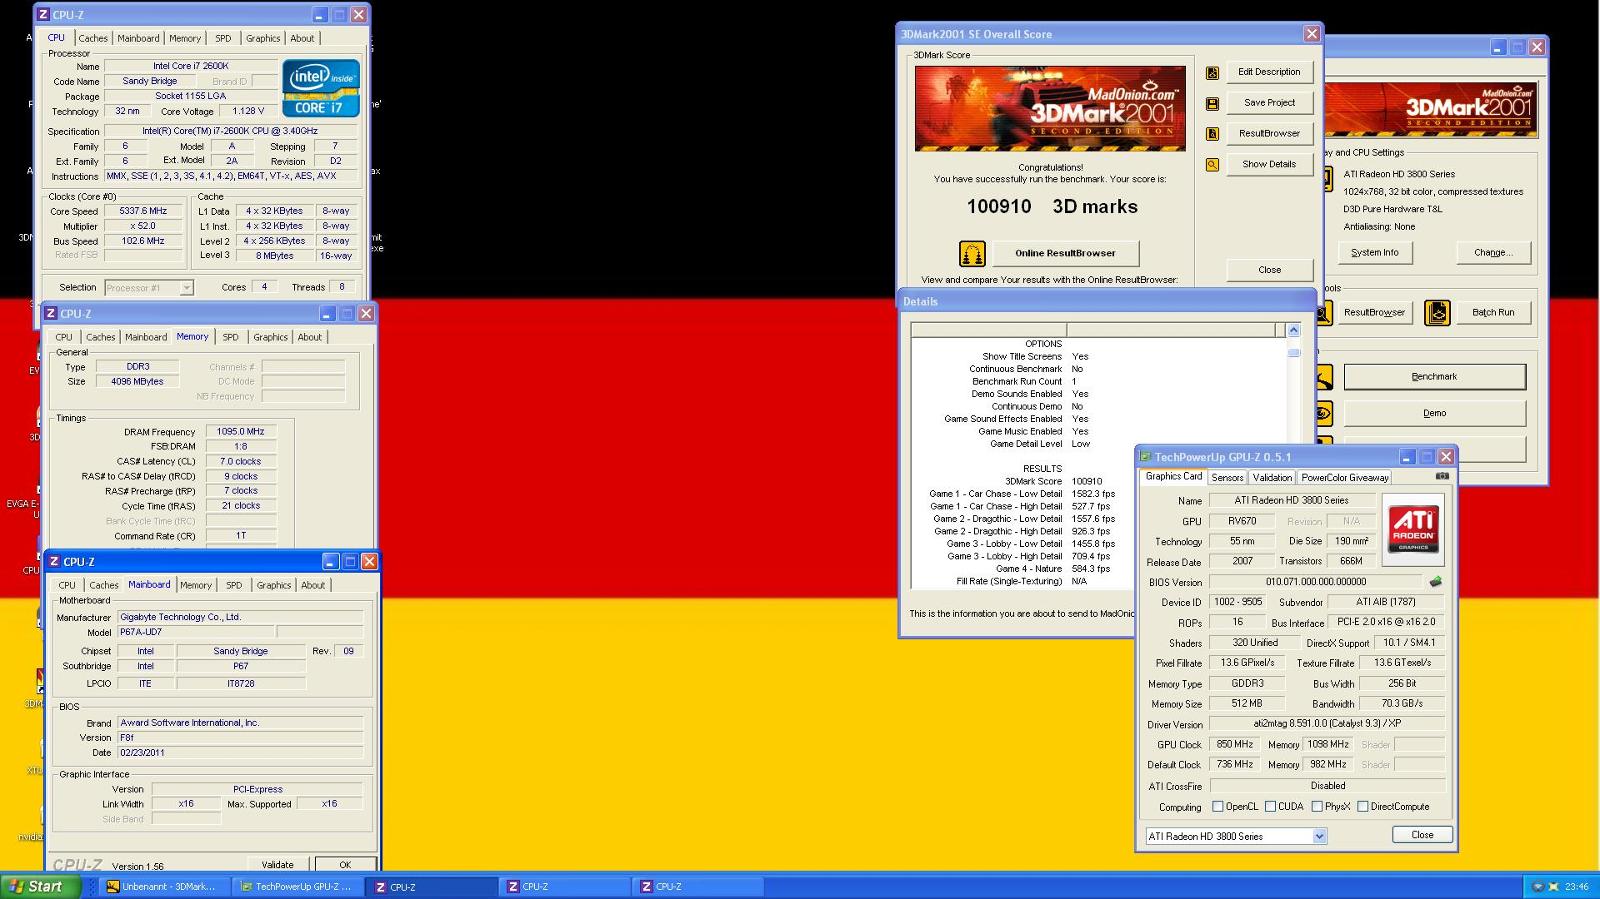Click the Save Project floppy disk icon
The width and height of the screenshot is (1600, 899).
[x=1212, y=103]
